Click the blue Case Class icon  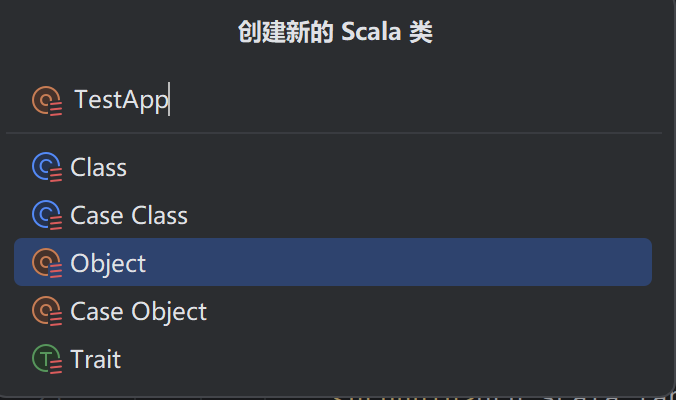(x=47, y=215)
